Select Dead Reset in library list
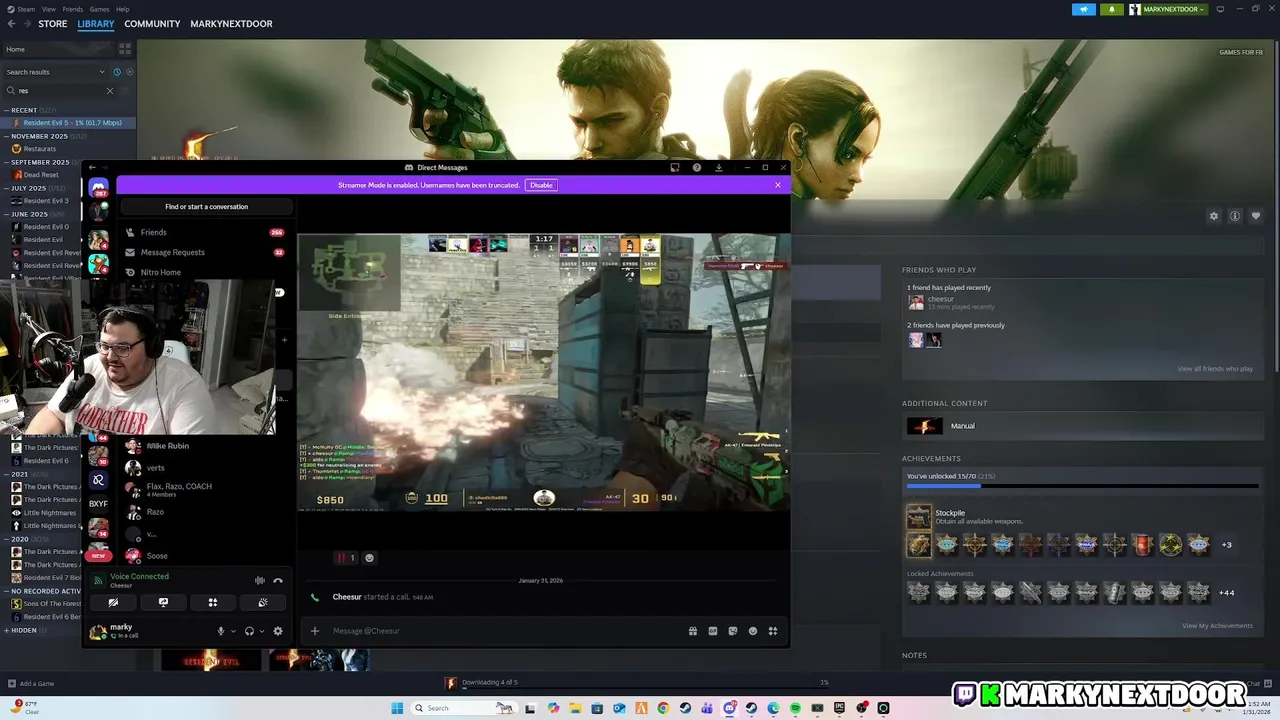The height and width of the screenshot is (720, 1280). pyautogui.click(x=41, y=175)
